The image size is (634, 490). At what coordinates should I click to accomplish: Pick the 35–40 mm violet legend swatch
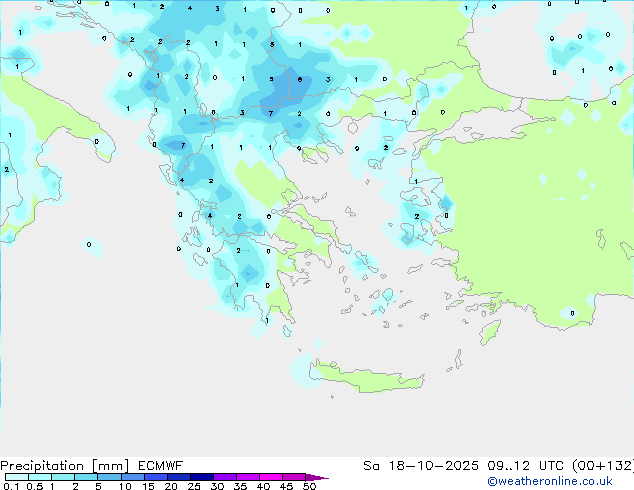(247, 477)
